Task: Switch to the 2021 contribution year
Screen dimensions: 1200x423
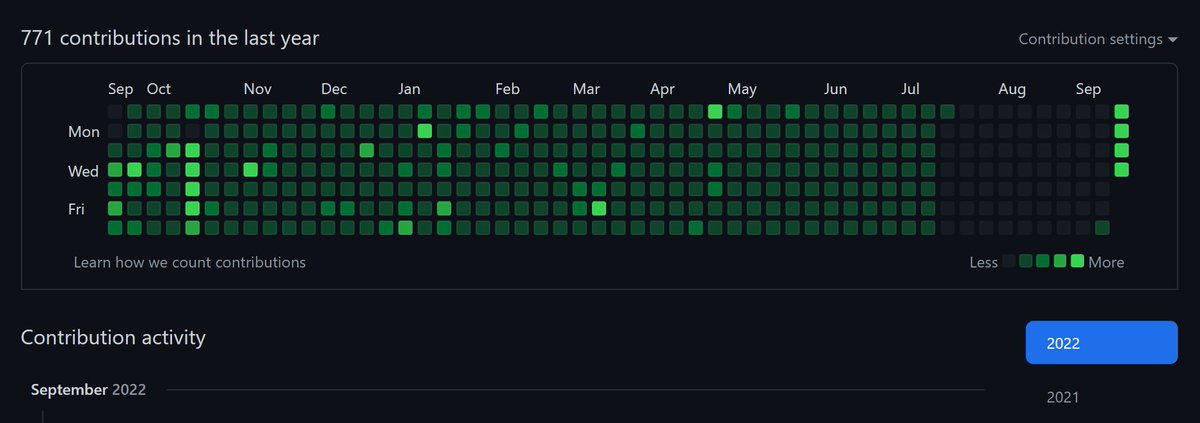Action: pos(1063,397)
